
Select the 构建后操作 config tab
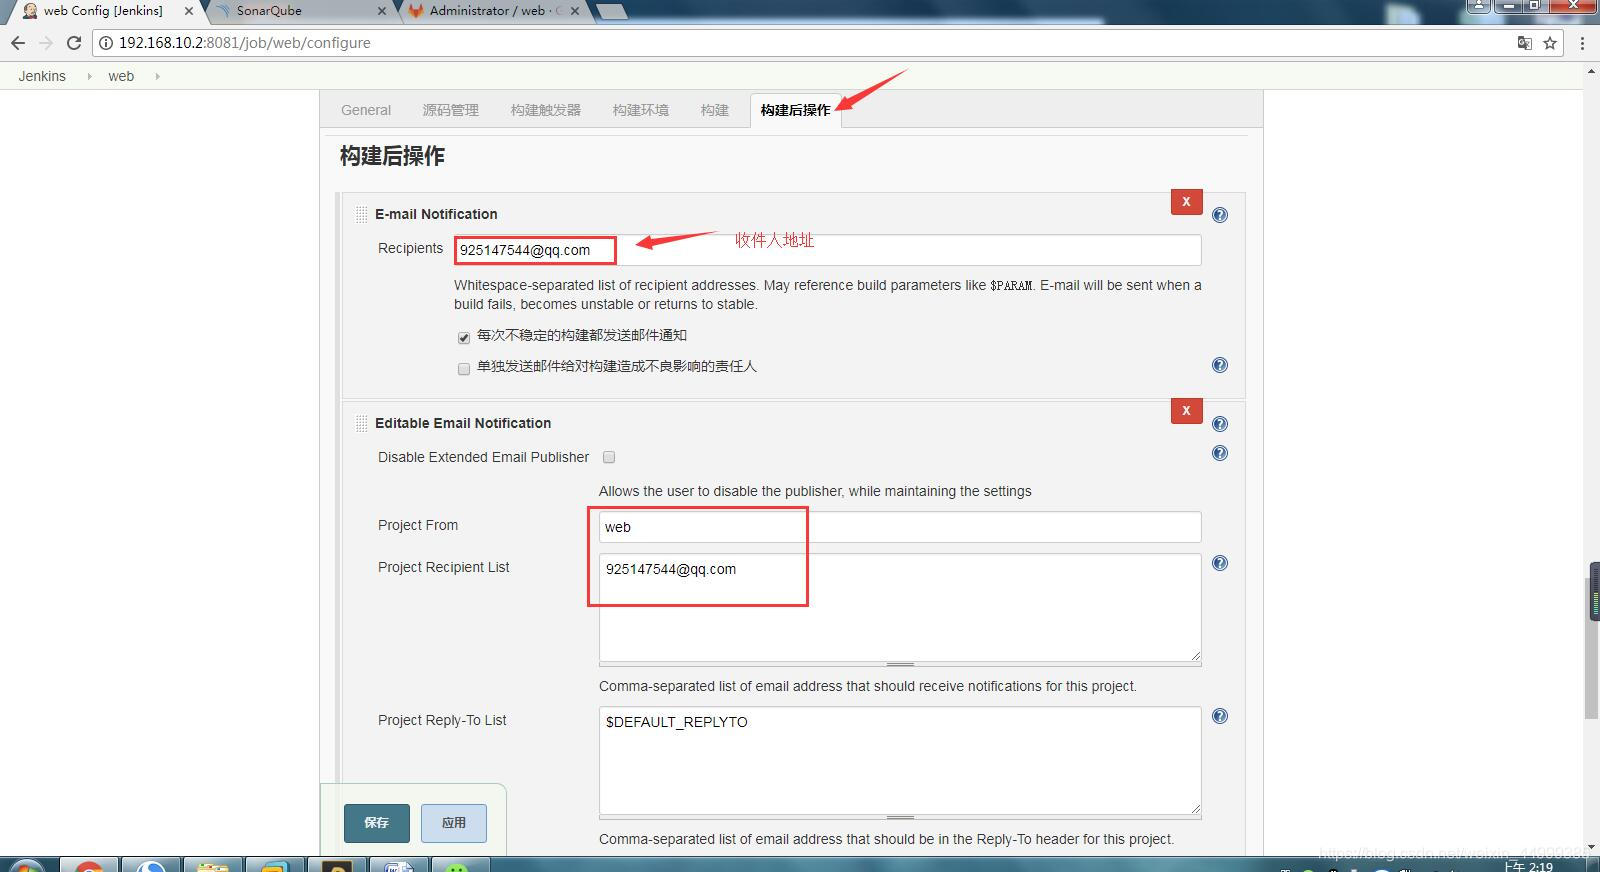(x=795, y=110)
